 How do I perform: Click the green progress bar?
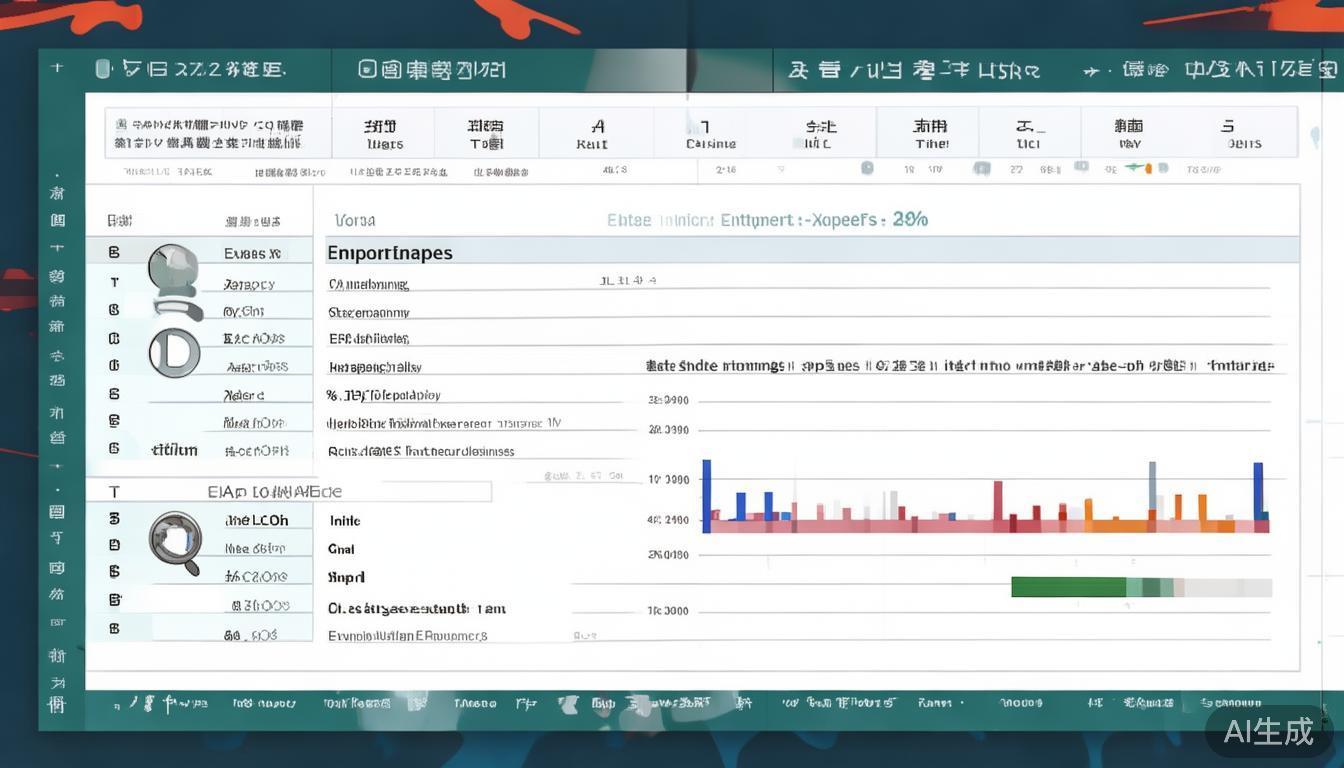pyautogui.click(x=1068, y=587)
